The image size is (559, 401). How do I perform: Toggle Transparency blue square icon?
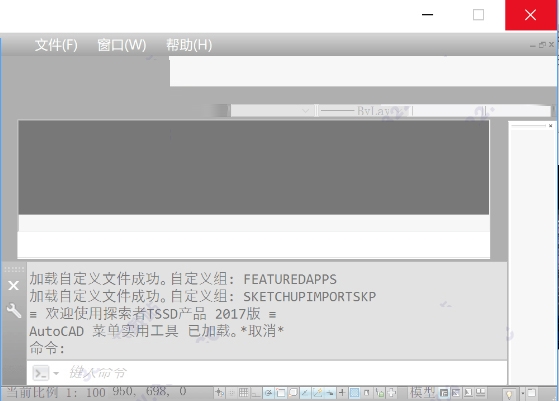click(x=354, y=393)
